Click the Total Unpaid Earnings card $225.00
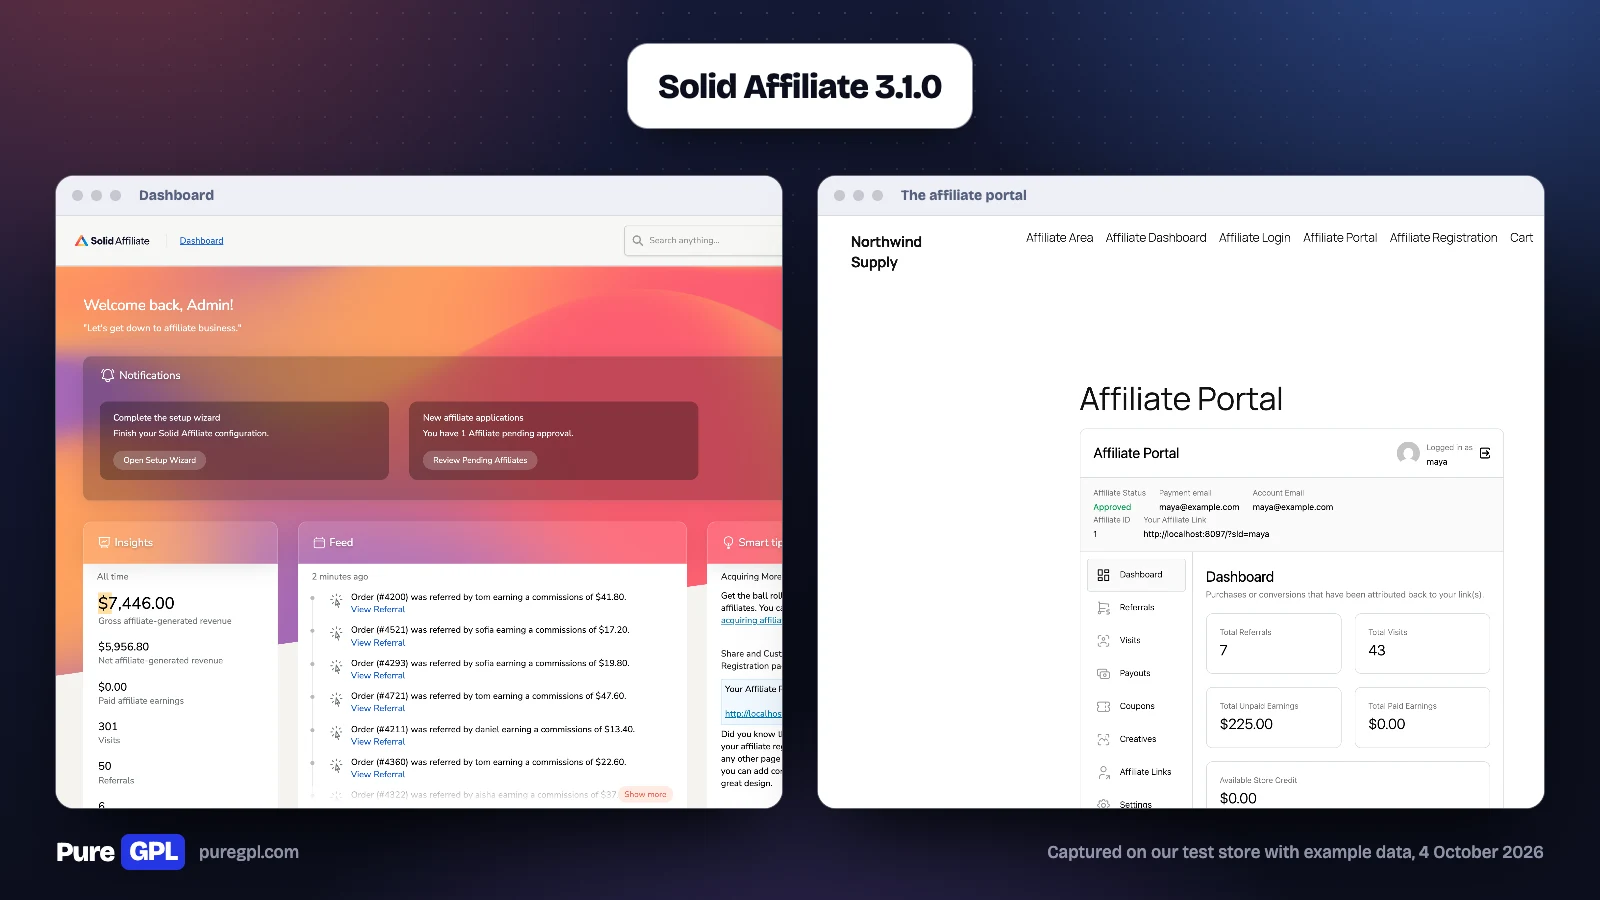This screenshot has width=1600, height=900. click(x=1273, y=717)
